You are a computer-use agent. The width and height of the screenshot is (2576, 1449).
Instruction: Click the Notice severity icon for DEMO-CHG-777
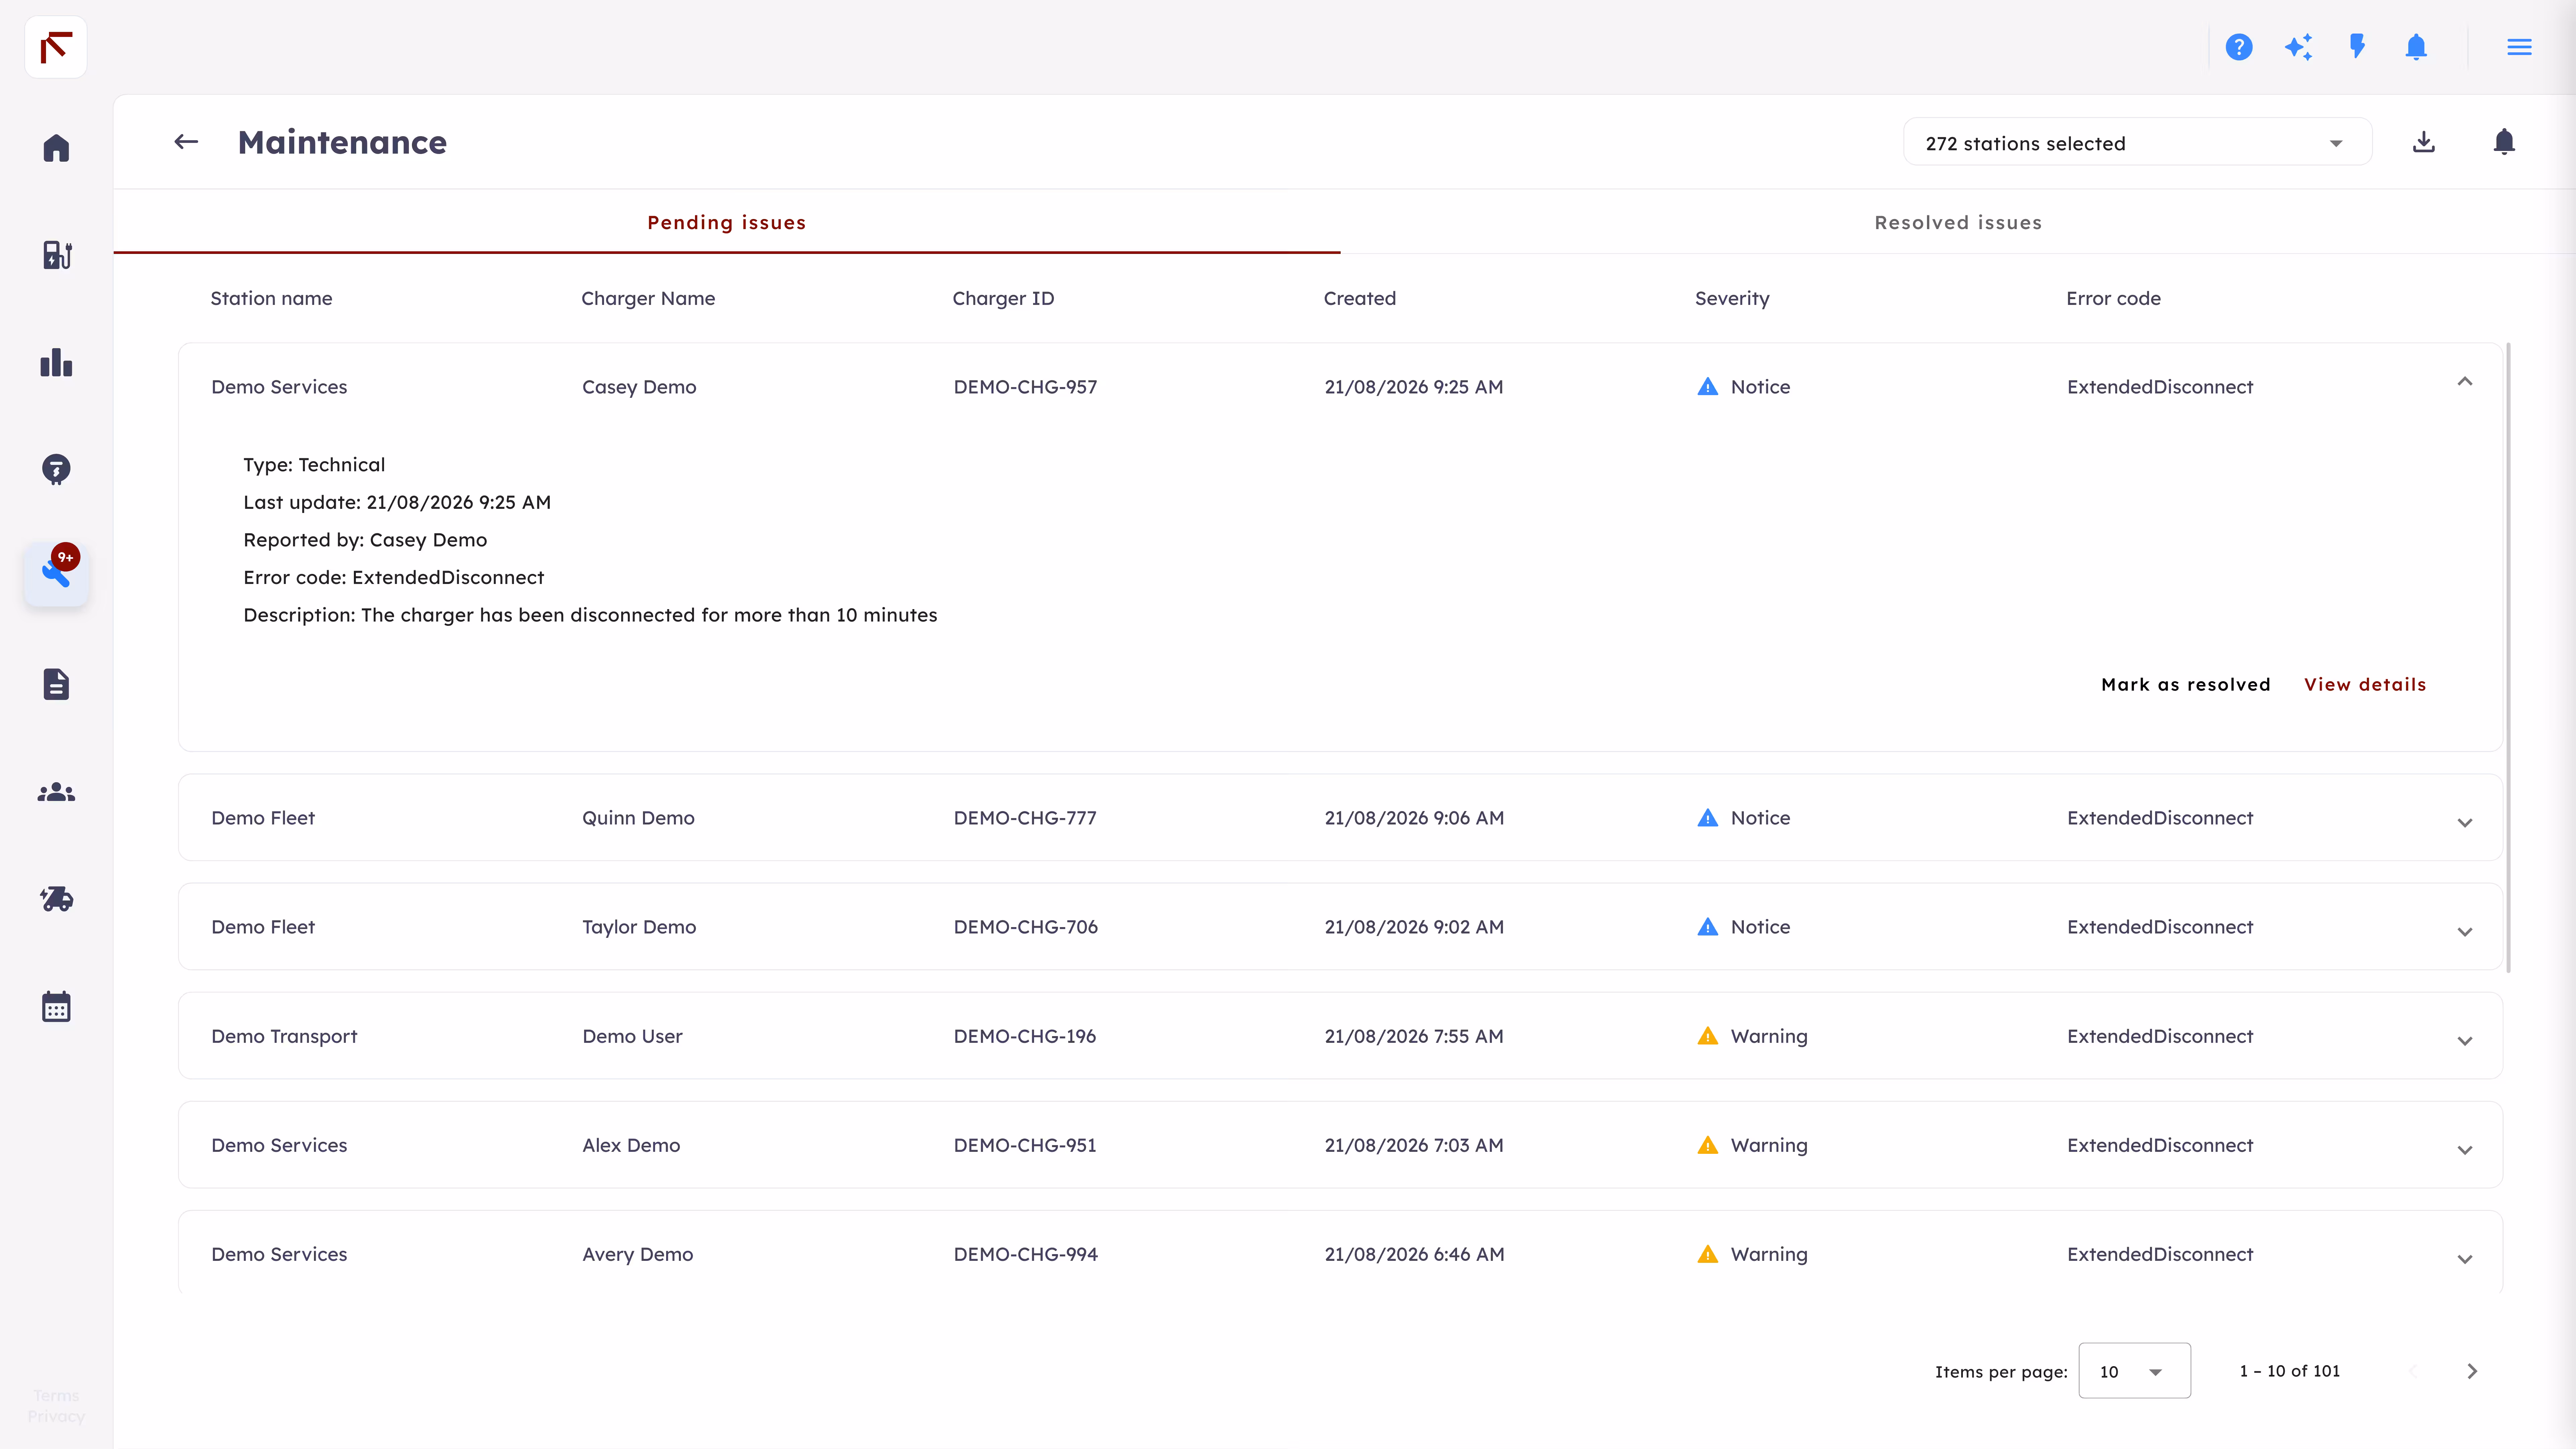pos(1708,818)
